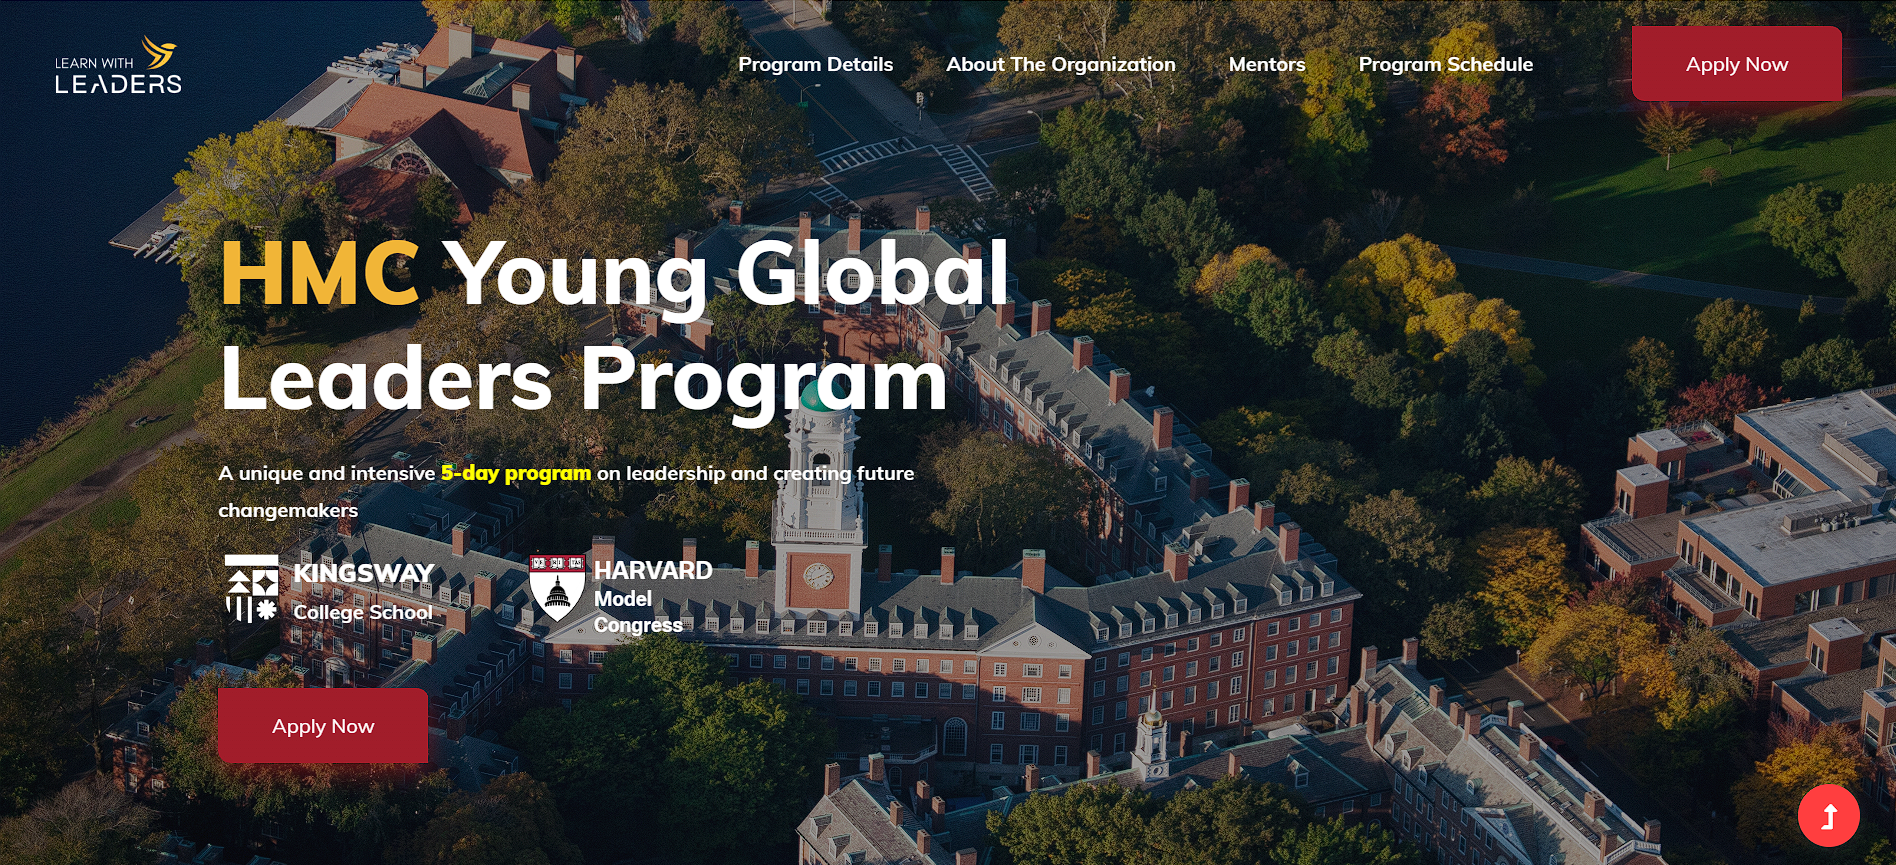The image size is (1896, 865).
Task: Click the clock face on the tower
Action: [x=818, y=576]
